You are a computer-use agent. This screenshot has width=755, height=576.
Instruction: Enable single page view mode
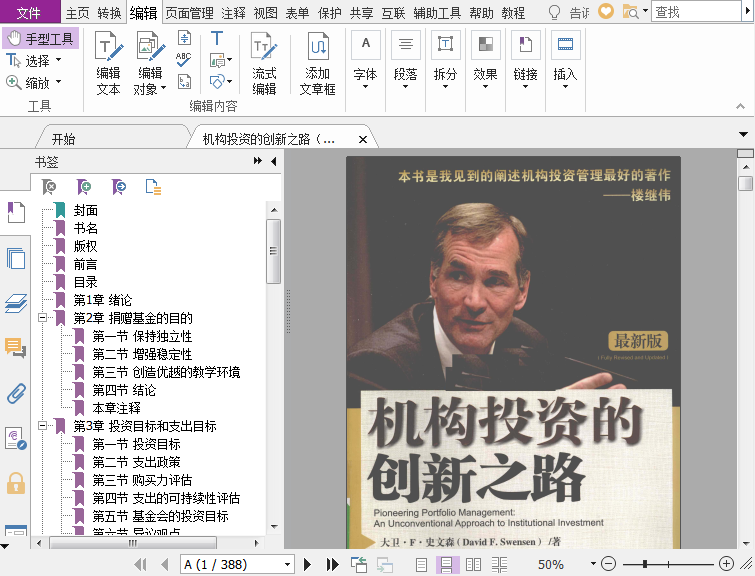pos(422,565)
